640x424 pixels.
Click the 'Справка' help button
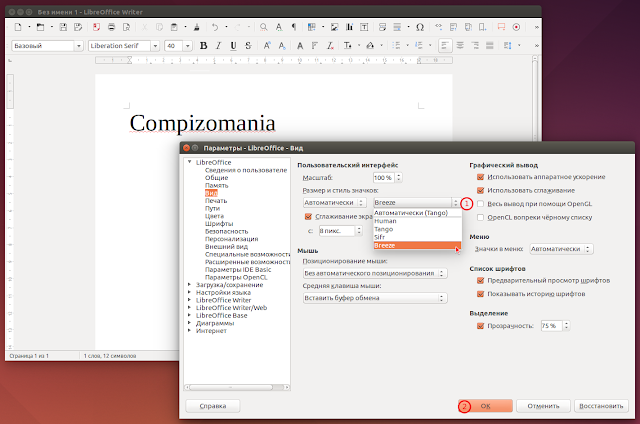(213, 406)
